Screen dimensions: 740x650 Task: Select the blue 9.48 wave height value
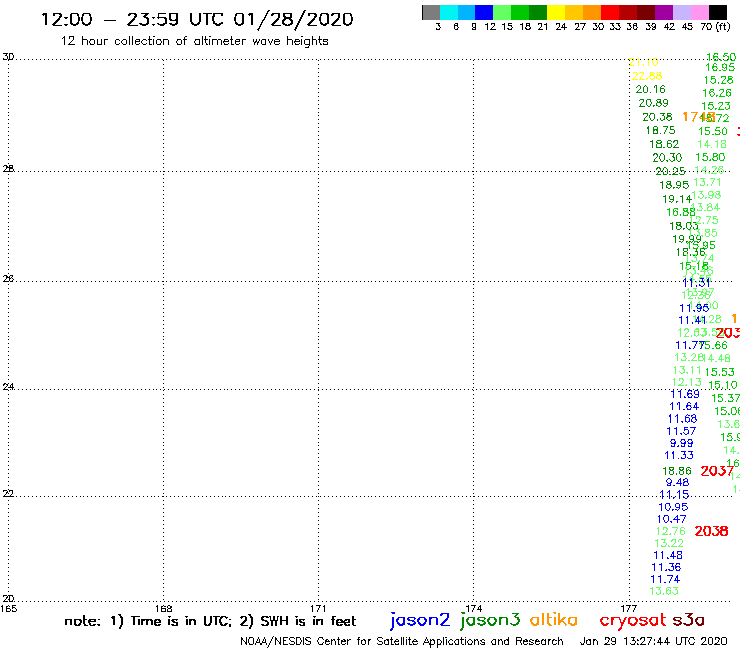click(x=677, y=482)
